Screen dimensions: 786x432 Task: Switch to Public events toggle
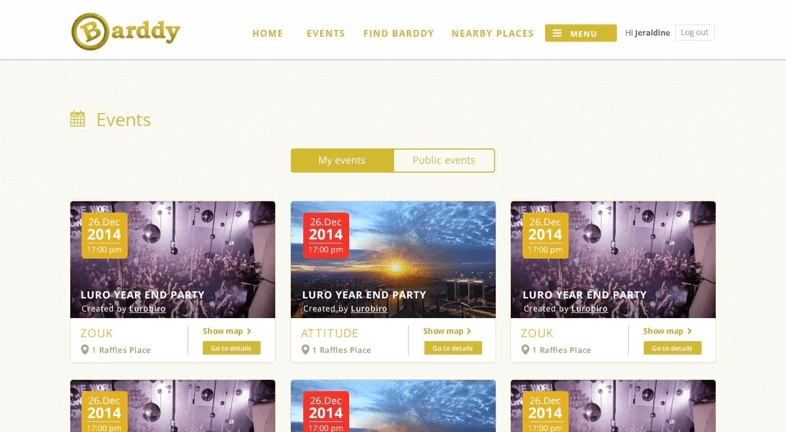coord(444,160)
